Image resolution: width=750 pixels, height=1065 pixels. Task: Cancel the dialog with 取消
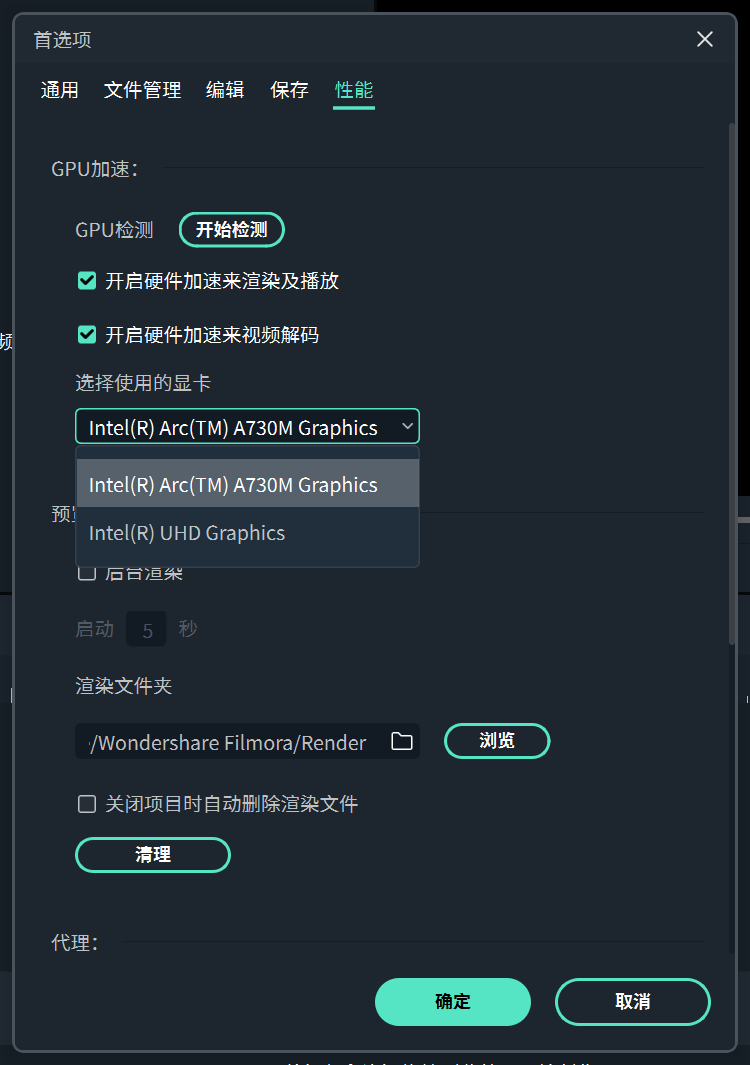(x=632, y=1001)
